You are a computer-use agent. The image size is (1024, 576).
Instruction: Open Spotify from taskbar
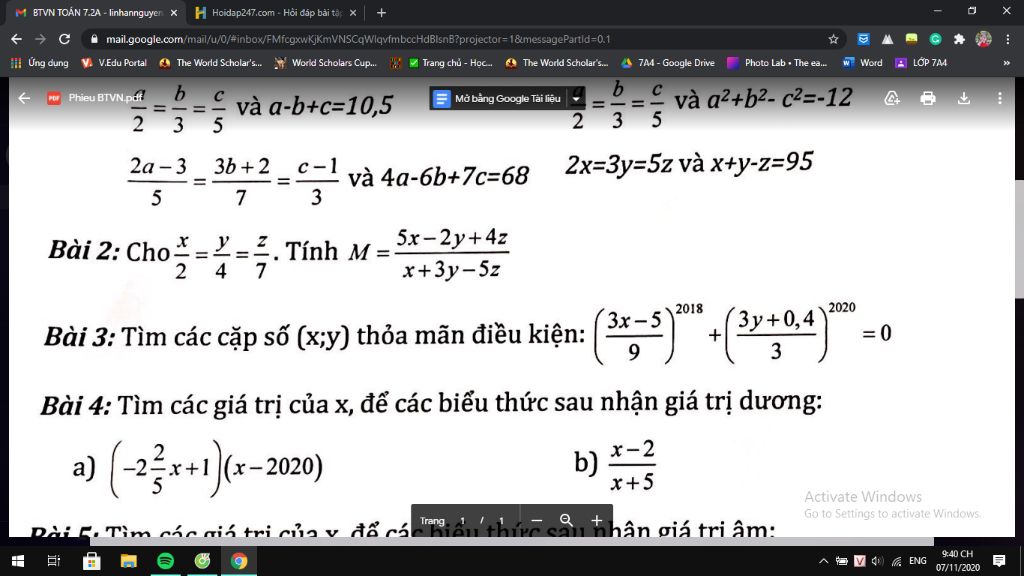165,560
